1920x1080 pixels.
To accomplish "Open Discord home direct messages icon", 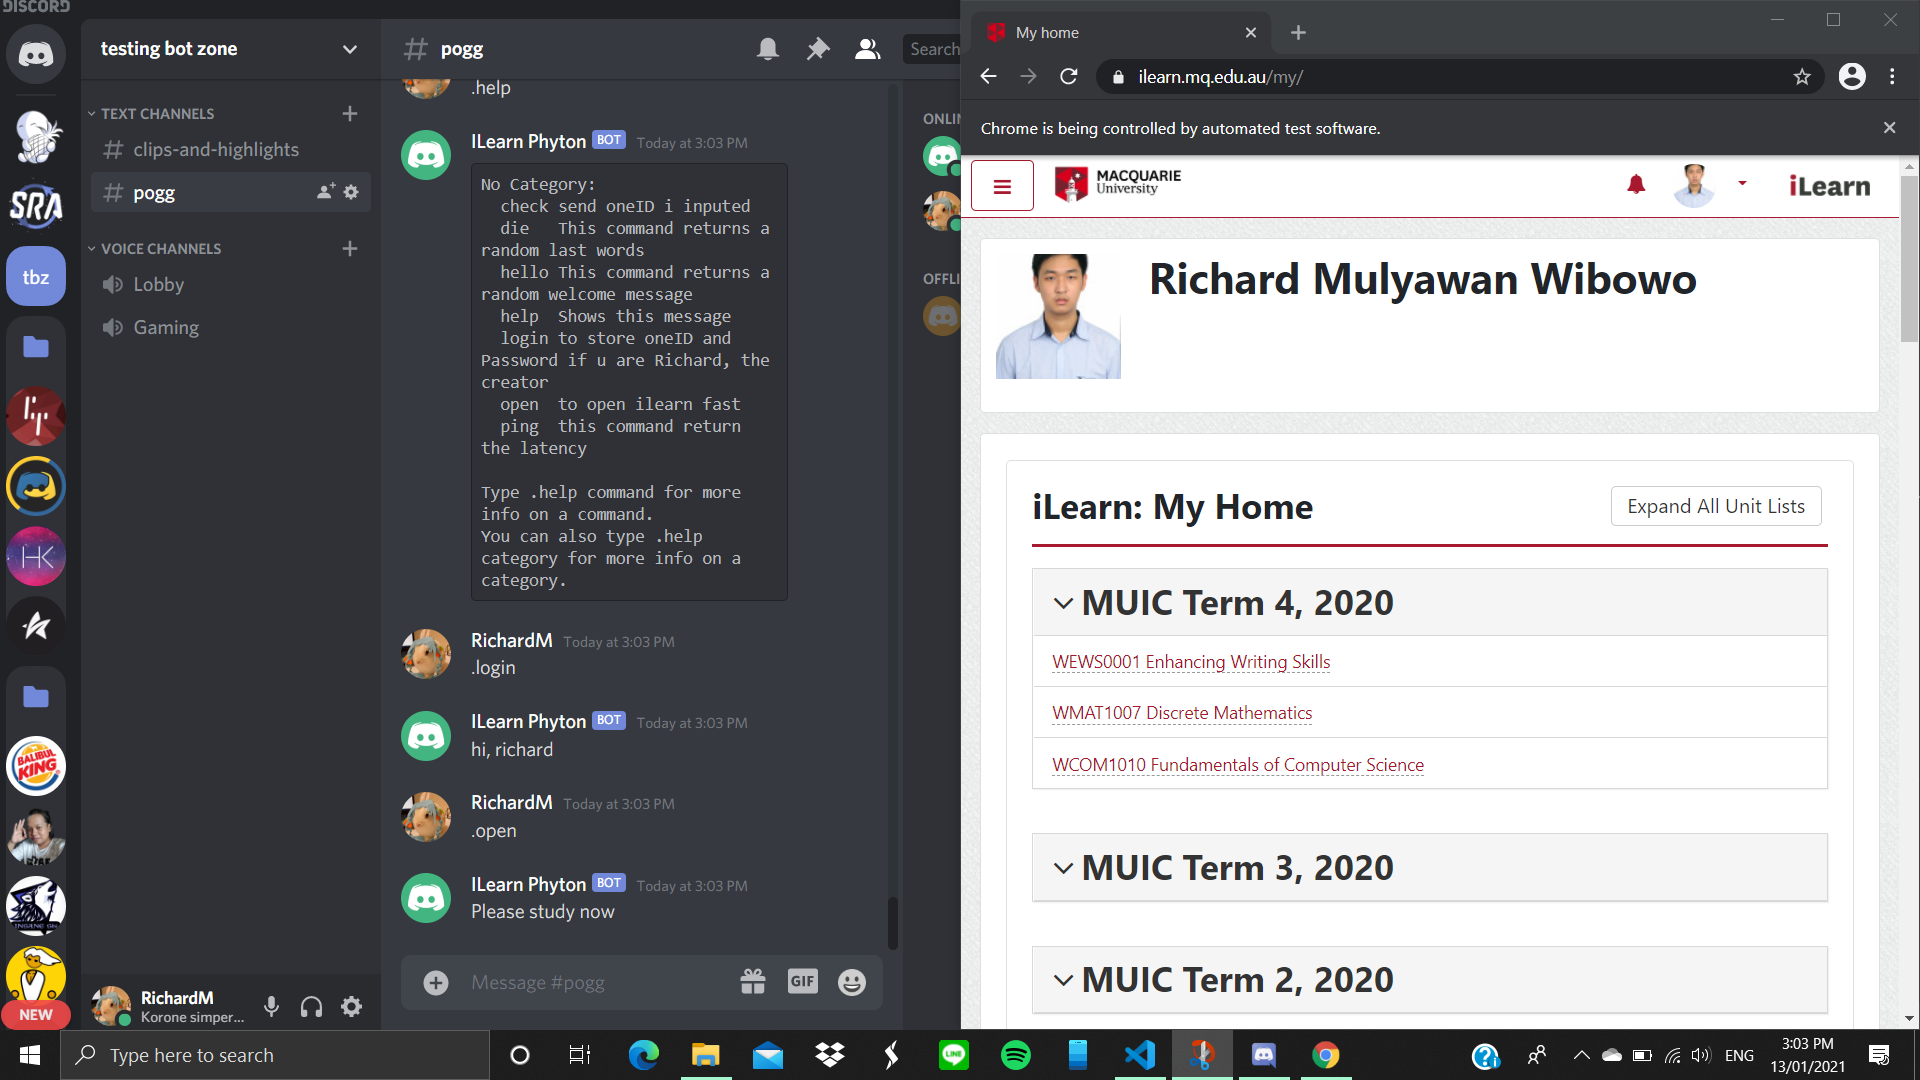I will (x=36, y=53).
